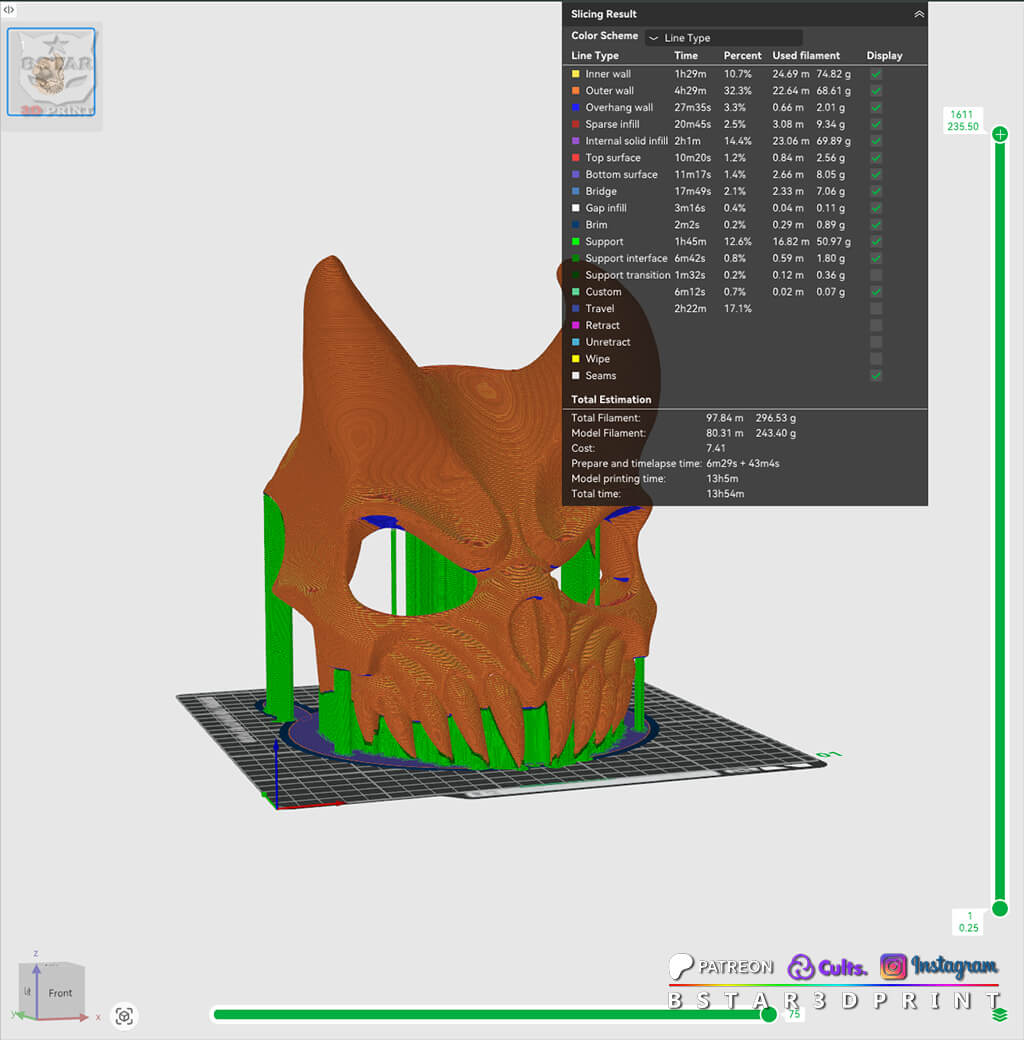1024x1040 pixels.
Task: Toggle Bottom surface display checkbox
Action: click(876, 174)
